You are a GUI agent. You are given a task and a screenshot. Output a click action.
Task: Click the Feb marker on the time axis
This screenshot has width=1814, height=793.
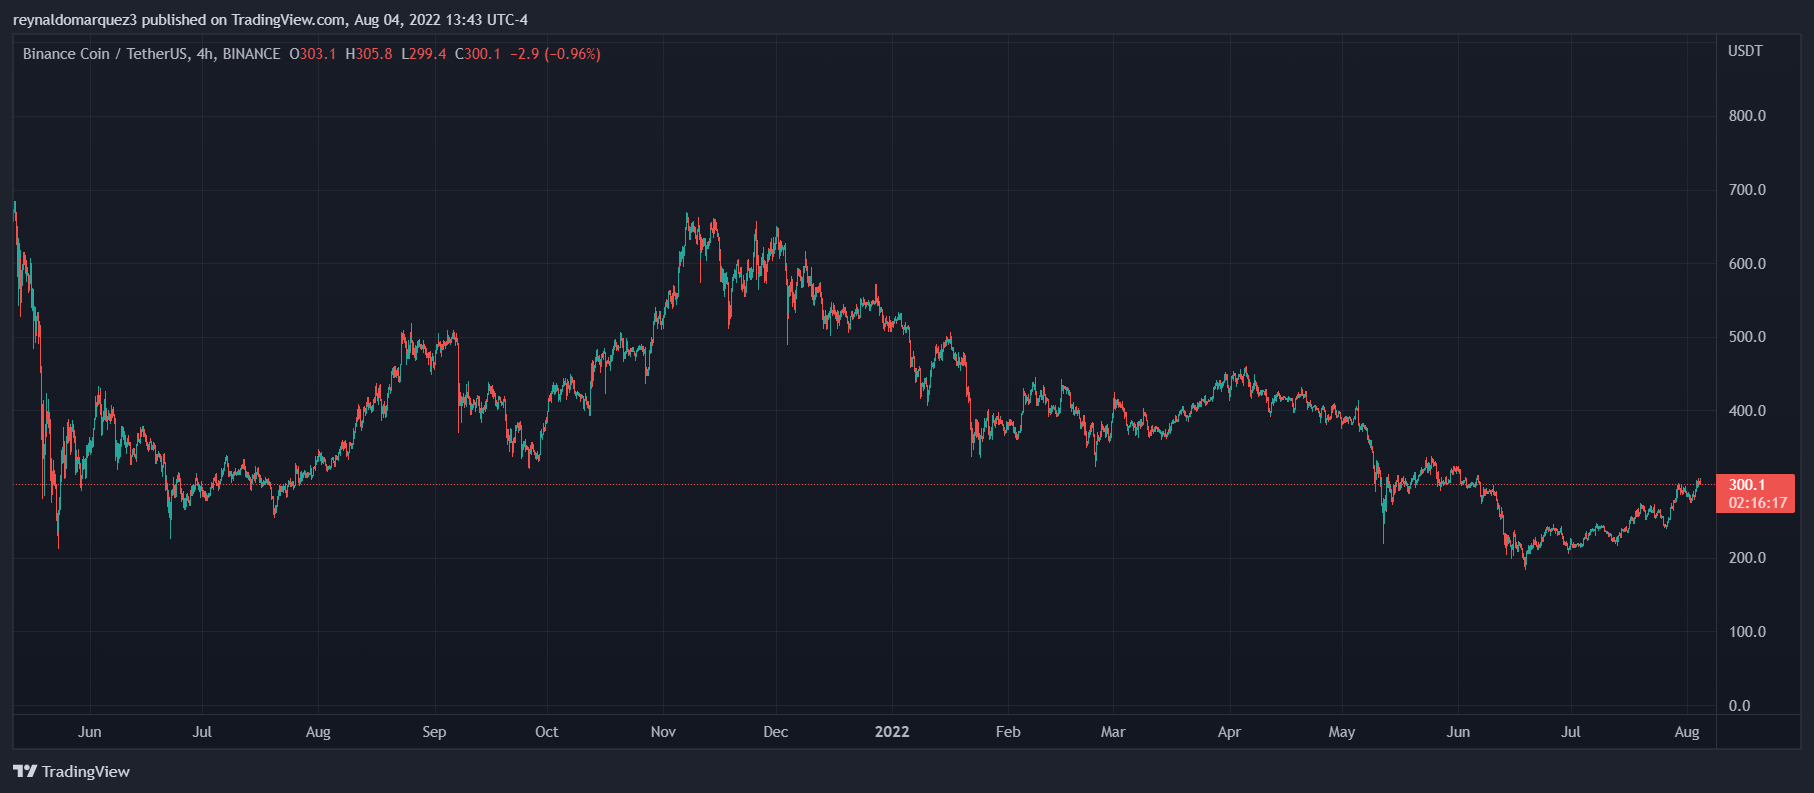[x=1008, y=732]
